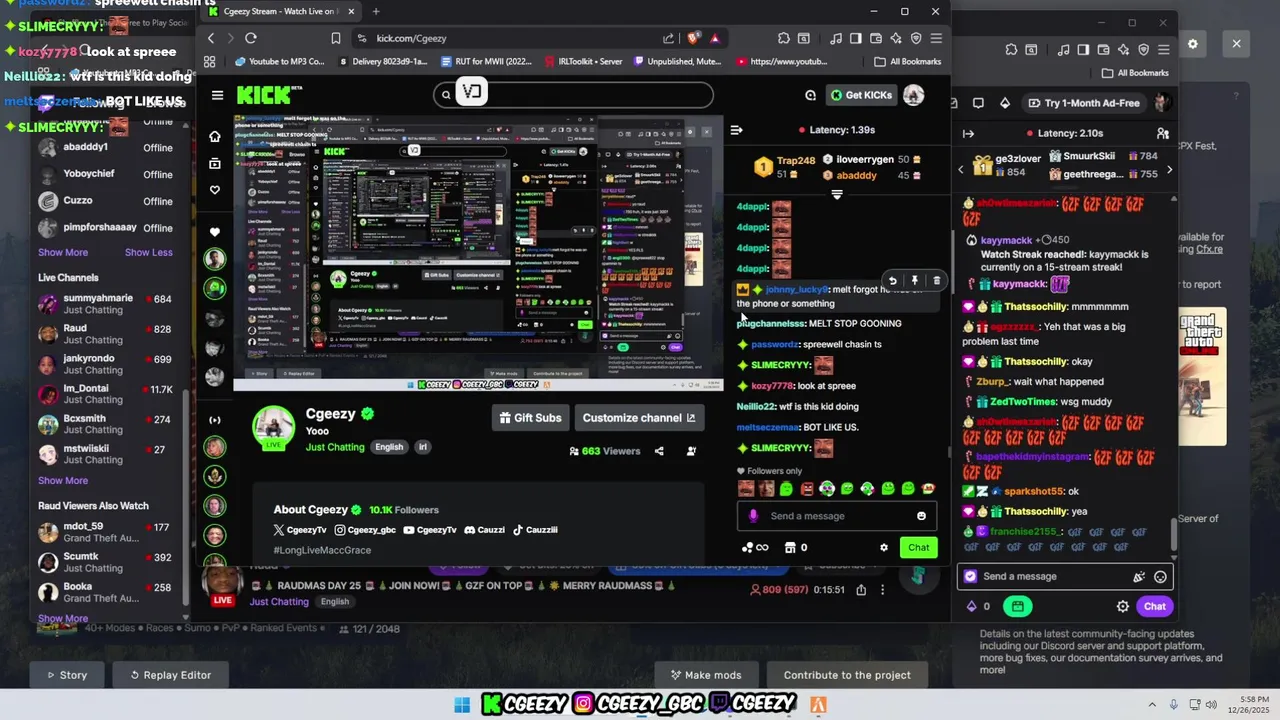Pin johnny_lucky9's chat message
1280x720 pixels.
(914, 281)
